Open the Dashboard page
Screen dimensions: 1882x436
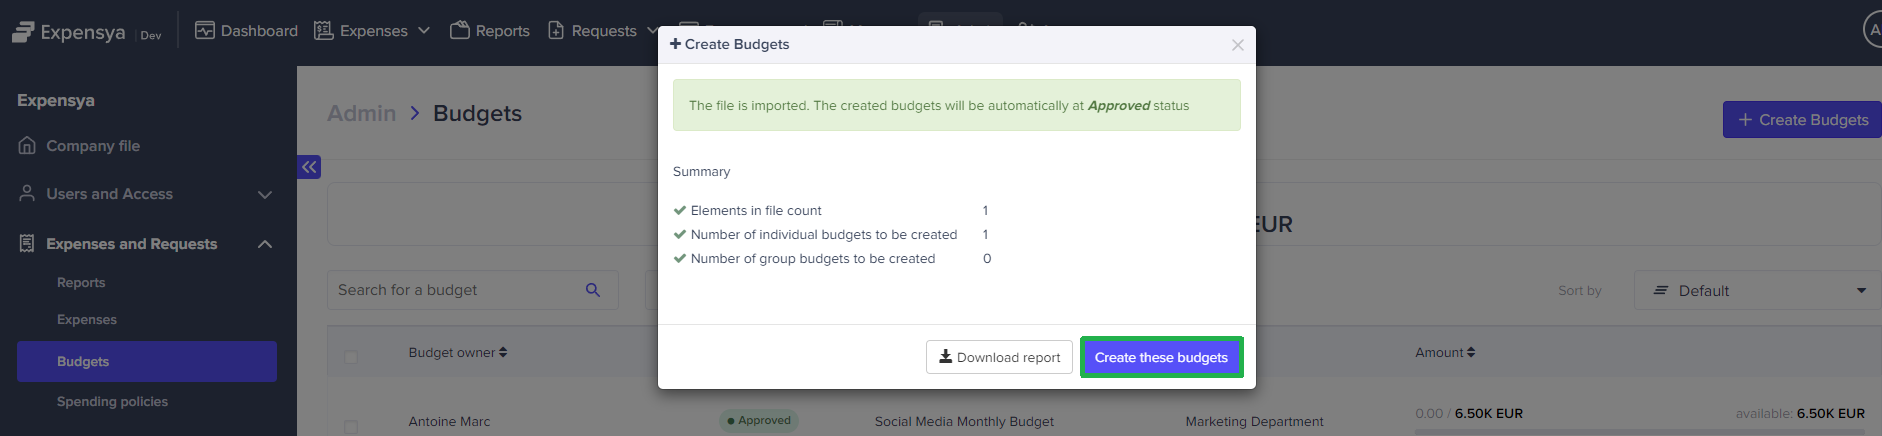[x=246, y=31]
